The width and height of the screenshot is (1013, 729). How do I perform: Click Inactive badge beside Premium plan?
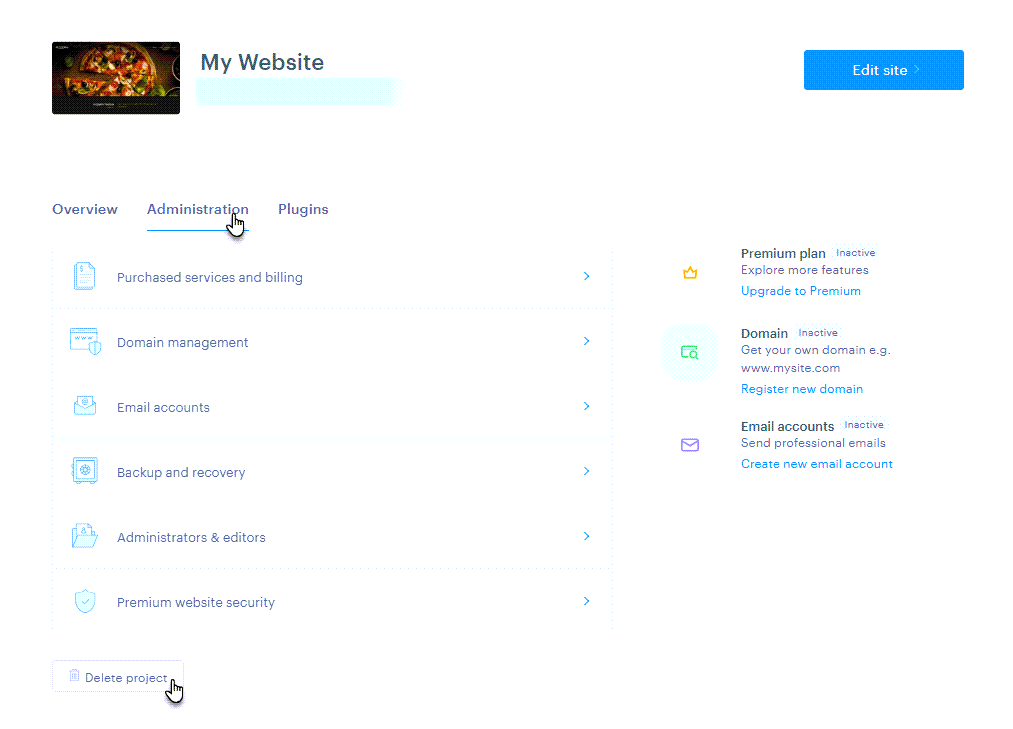tap(855, 253)
